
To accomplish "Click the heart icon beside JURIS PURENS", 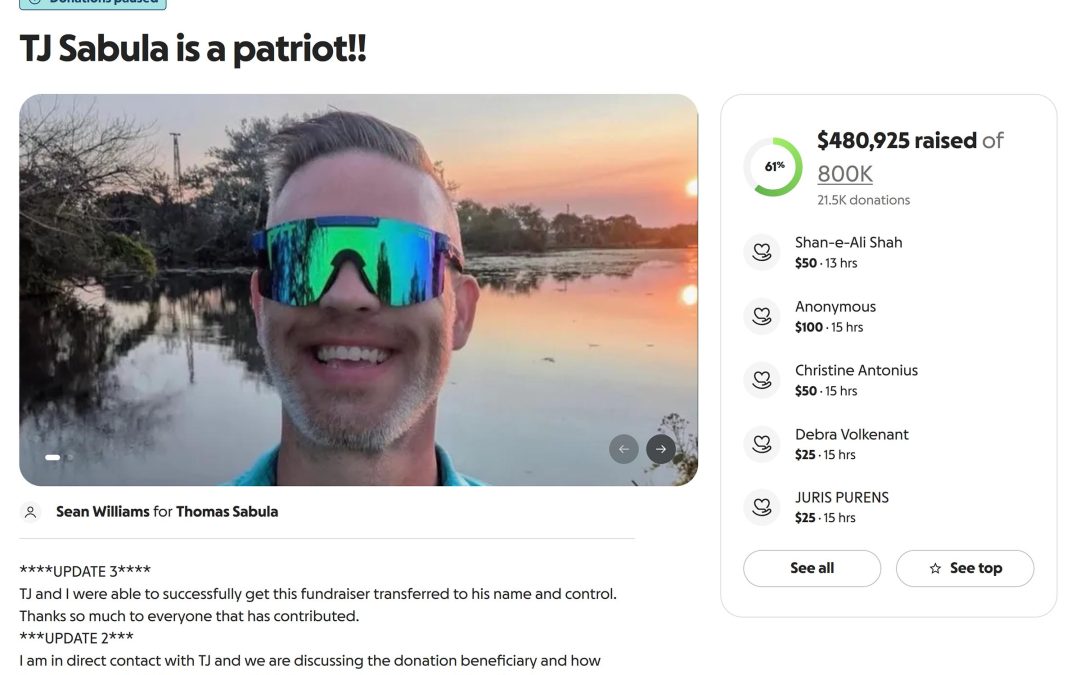I will click(x=762, y=506).
